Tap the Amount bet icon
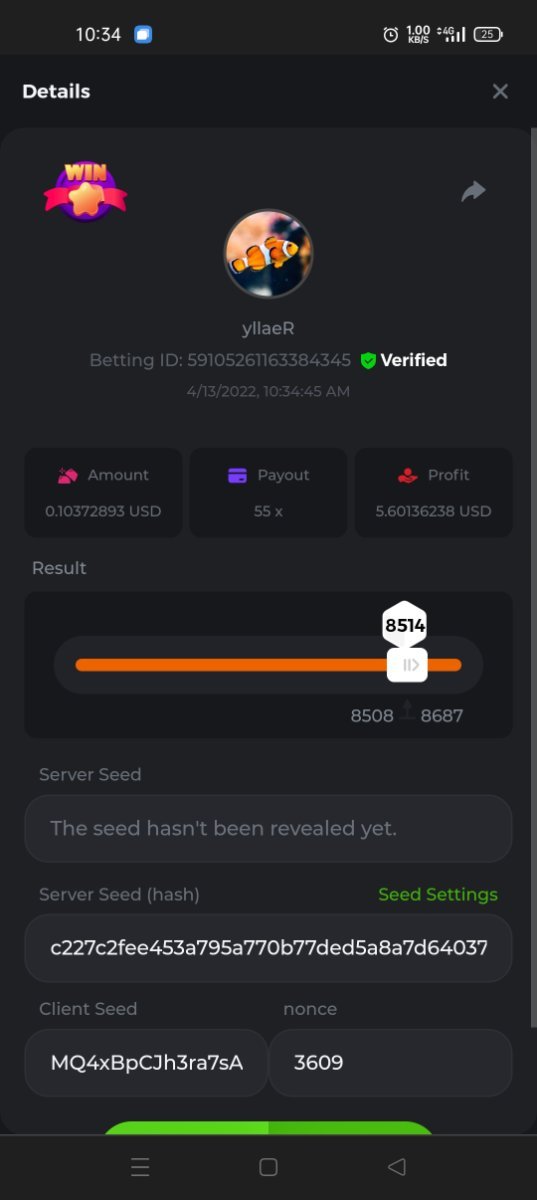 (68, 475)
